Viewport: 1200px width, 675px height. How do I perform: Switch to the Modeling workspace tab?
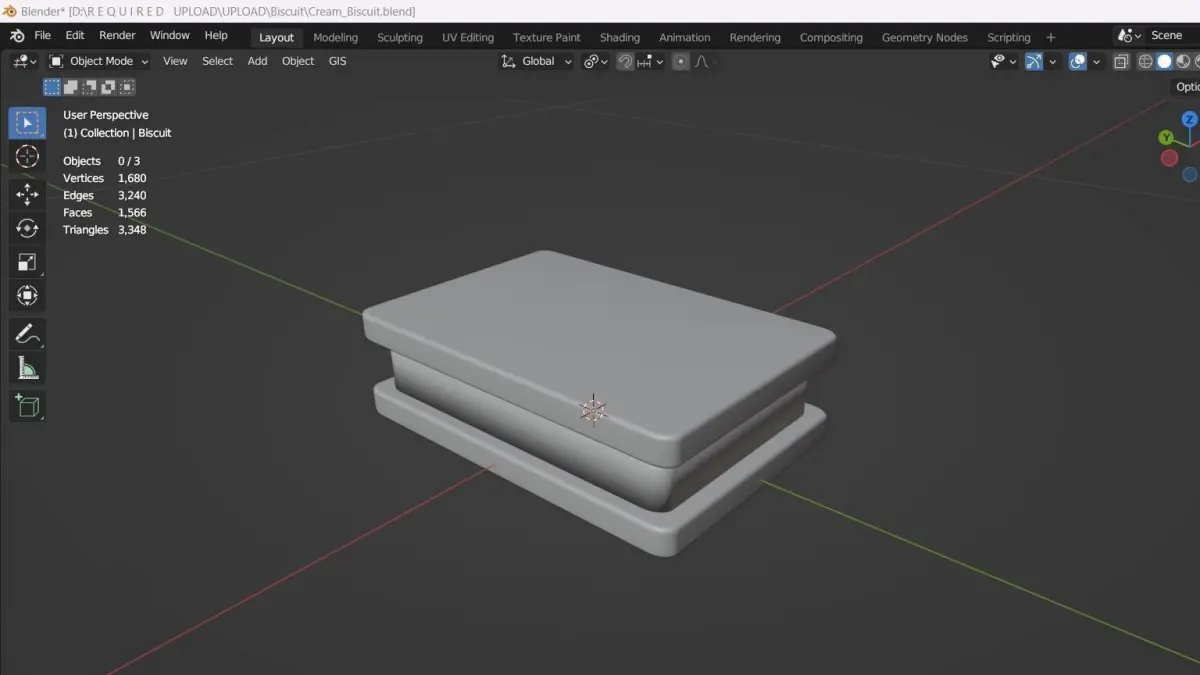335,37
